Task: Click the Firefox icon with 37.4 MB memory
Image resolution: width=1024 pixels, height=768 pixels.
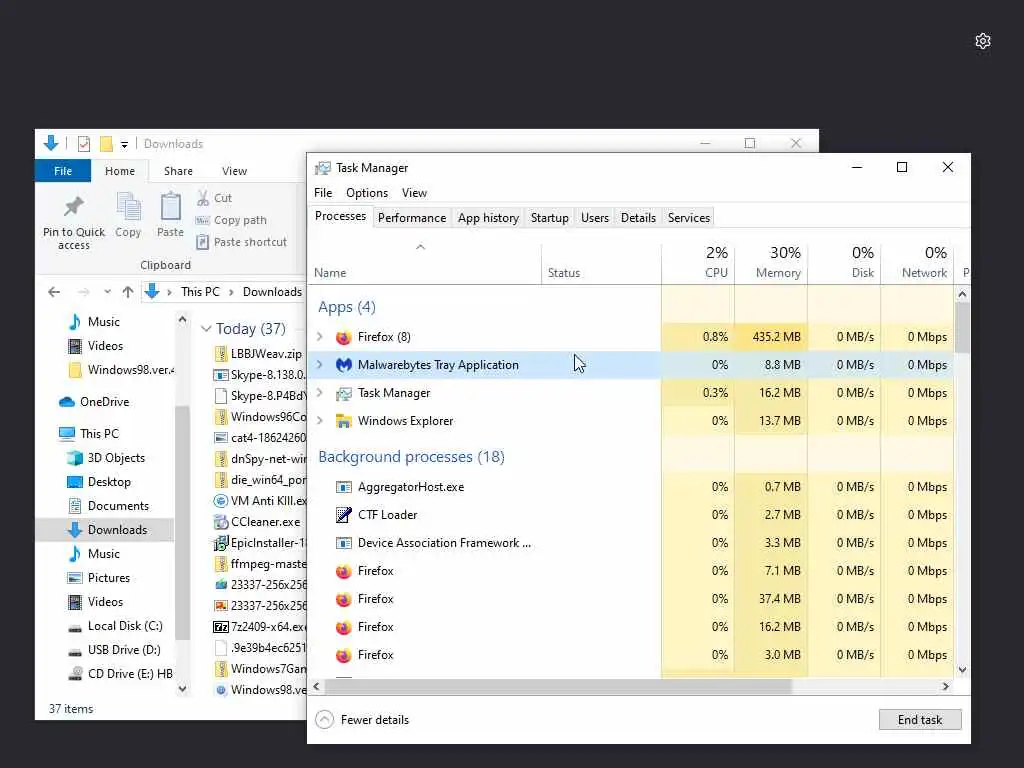Action: click(344, 599)
